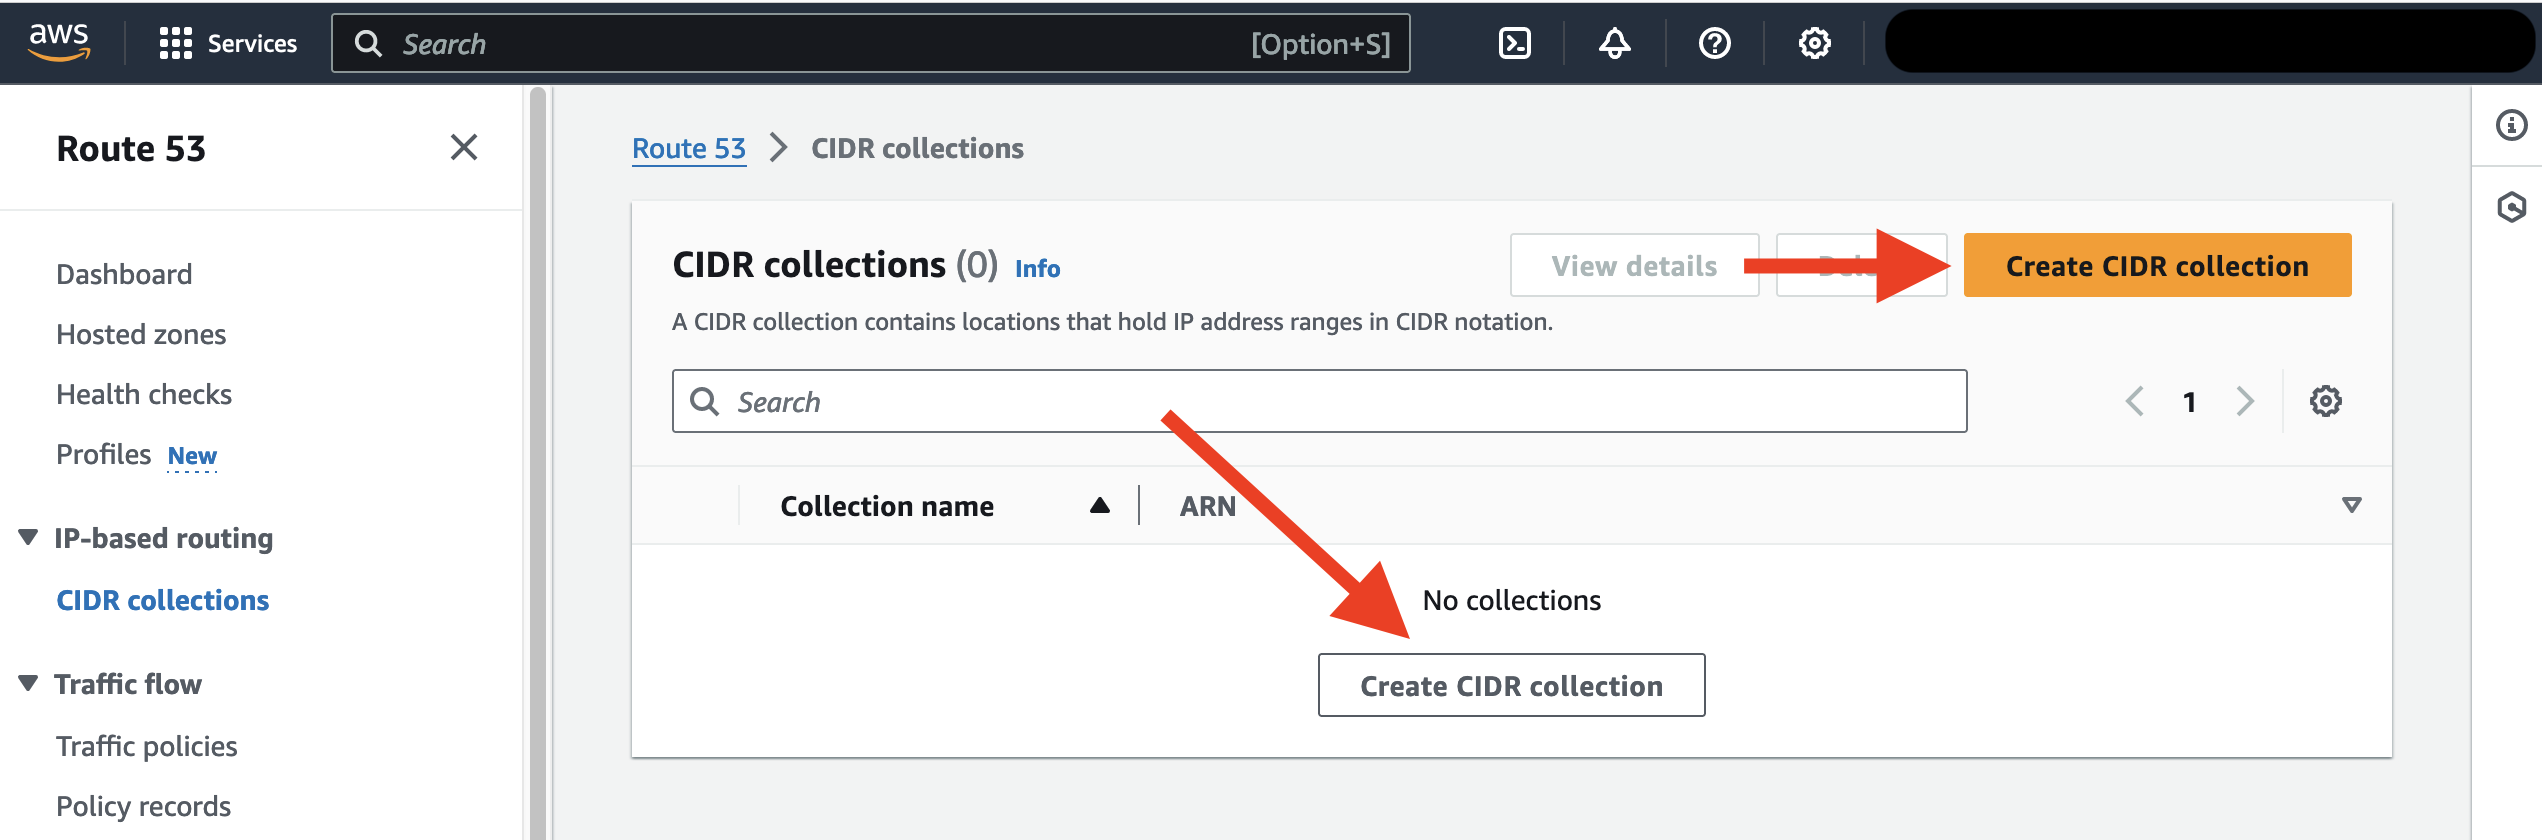The image size is (2542, 840).
Task: Follow the Route 53 breadcrumb link
Action: click(689, 148)
